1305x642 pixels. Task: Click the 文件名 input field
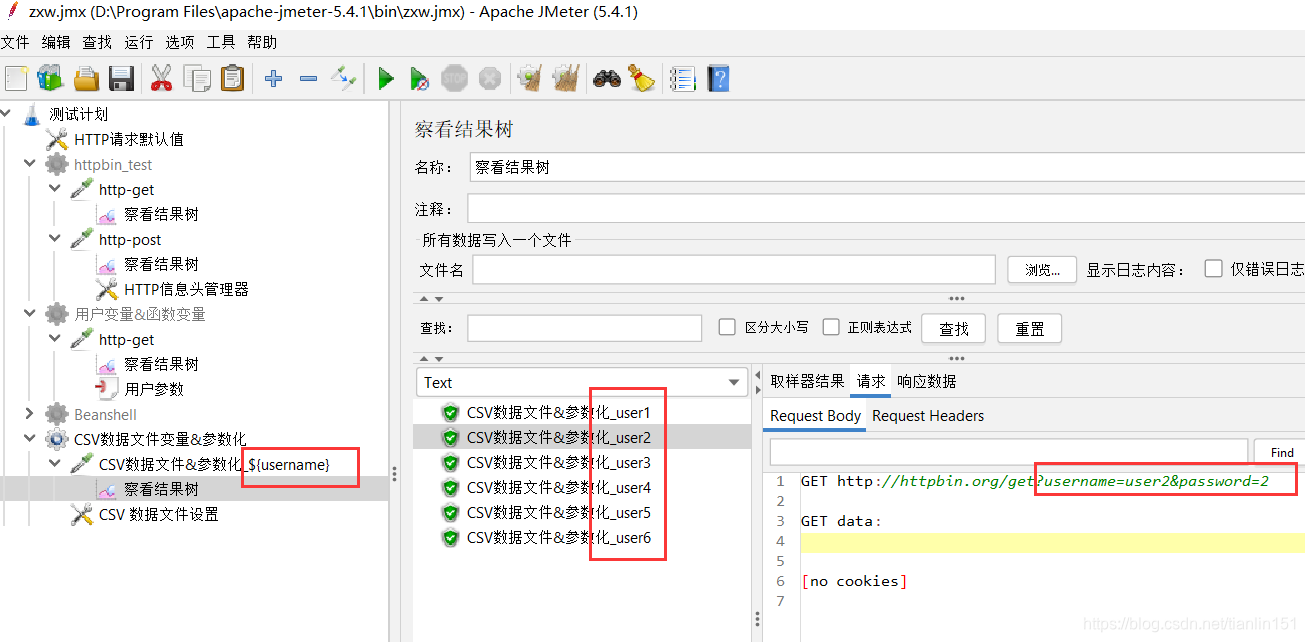coord(734,270)
